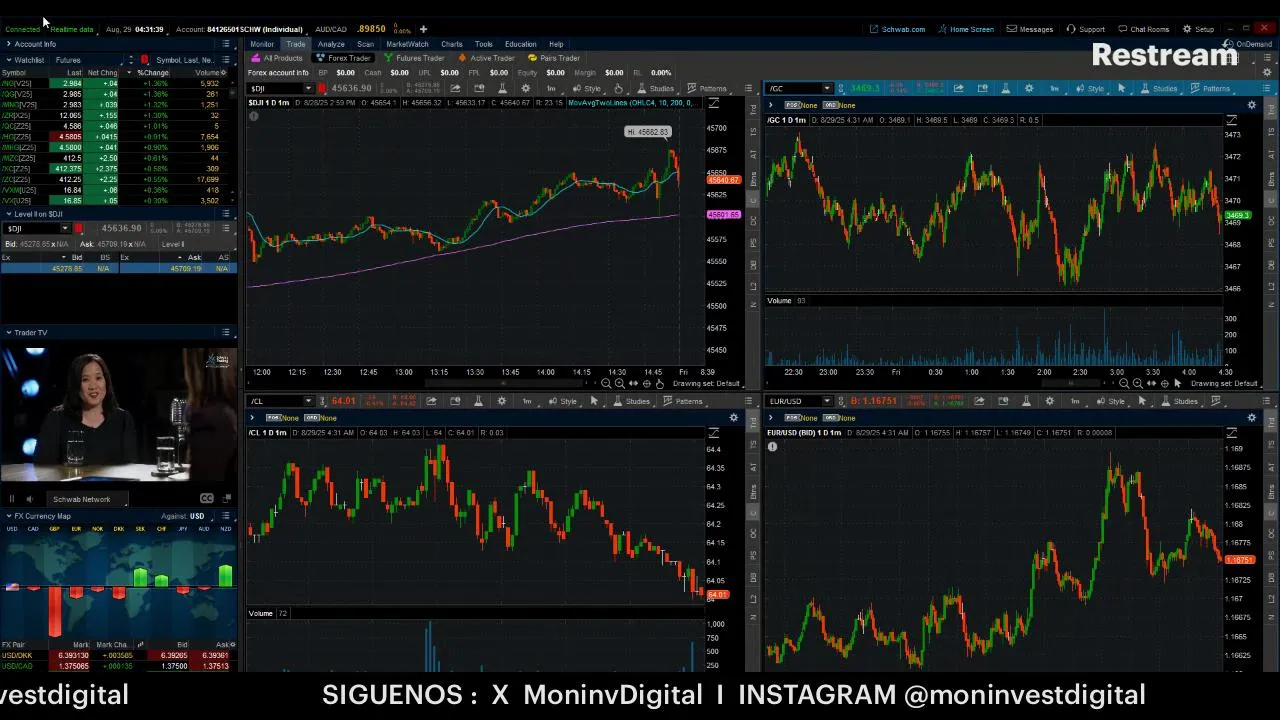Open the EUR/USD chart symbol dropdown
Viewport: 1280px width, 720px height.
pyautogui.click(x=826, y=401)
